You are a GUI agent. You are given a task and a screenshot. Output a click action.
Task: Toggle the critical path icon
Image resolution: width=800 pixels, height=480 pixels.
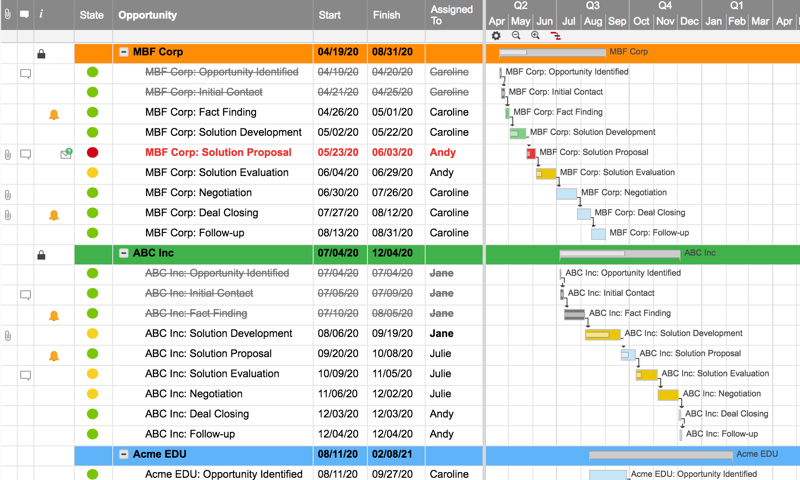pos(556,36)
